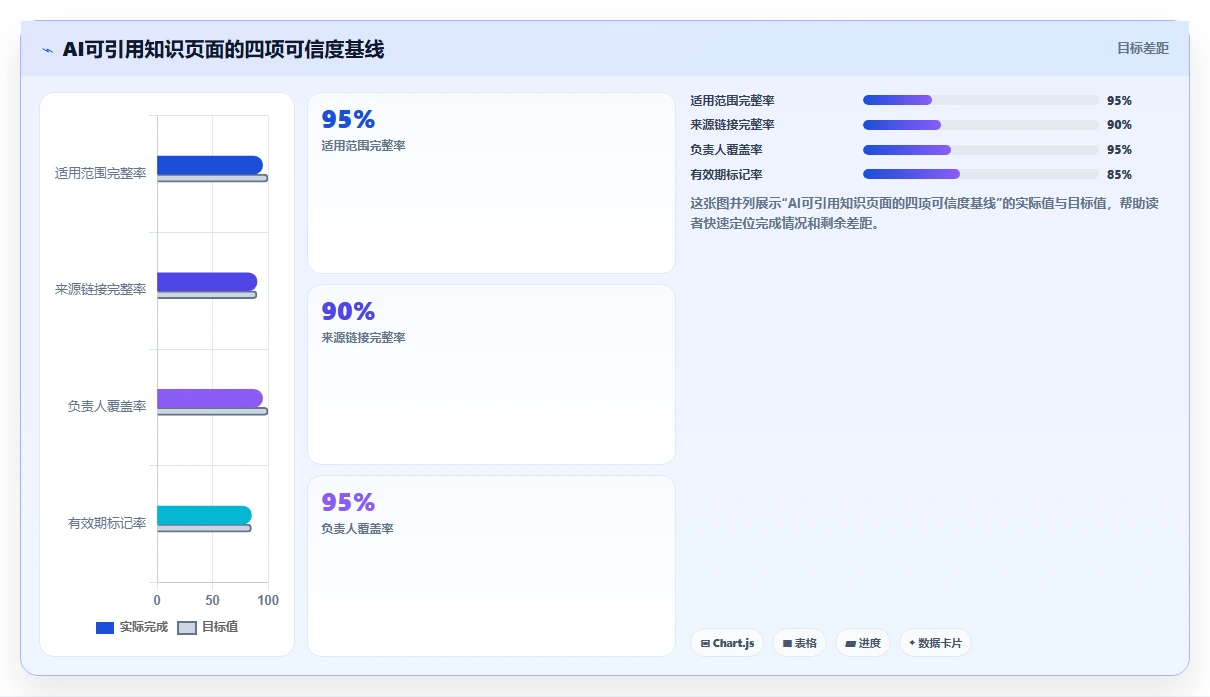Select the 进度 chip
Viewport: 1210px width, 697px height.
pos(863,643)
